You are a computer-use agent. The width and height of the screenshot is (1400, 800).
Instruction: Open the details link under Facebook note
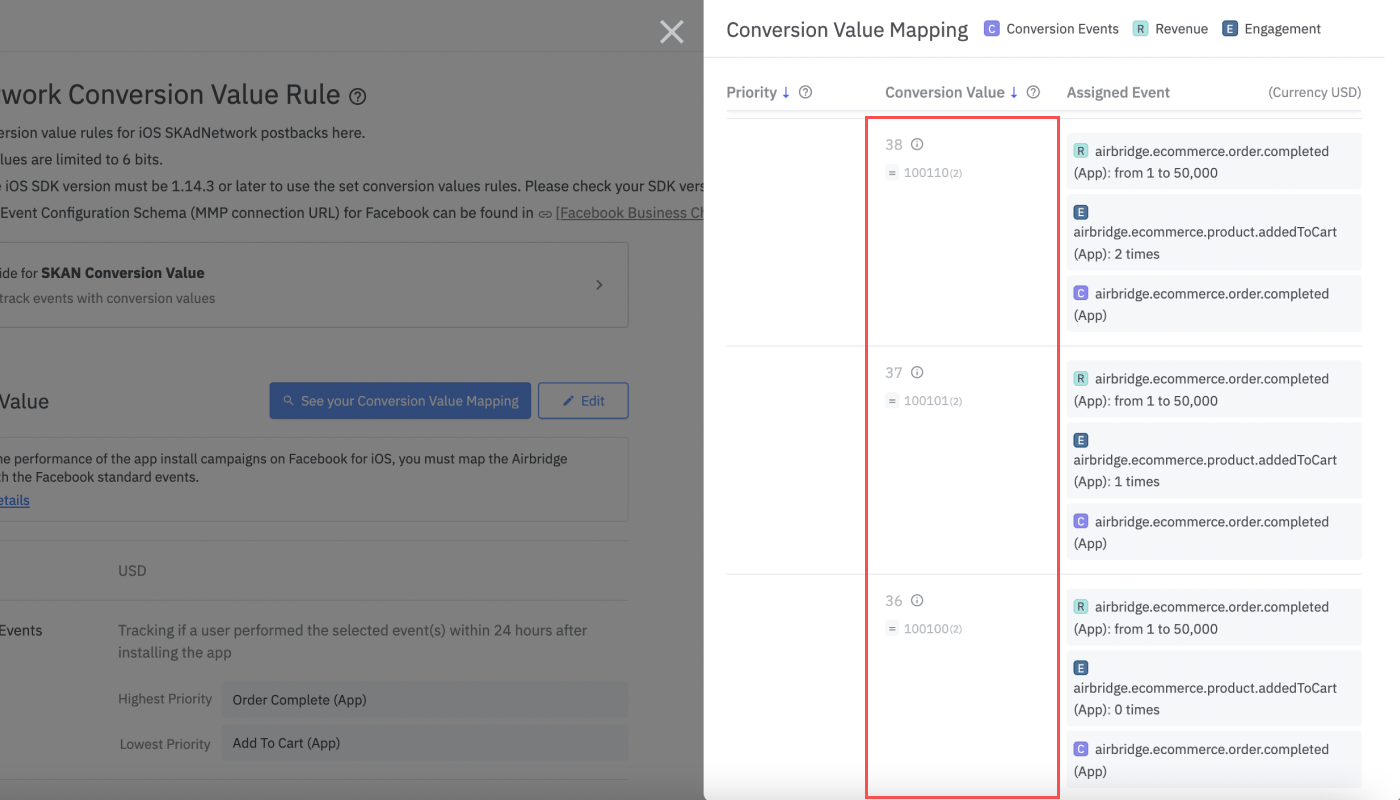[x=14, y=500]
